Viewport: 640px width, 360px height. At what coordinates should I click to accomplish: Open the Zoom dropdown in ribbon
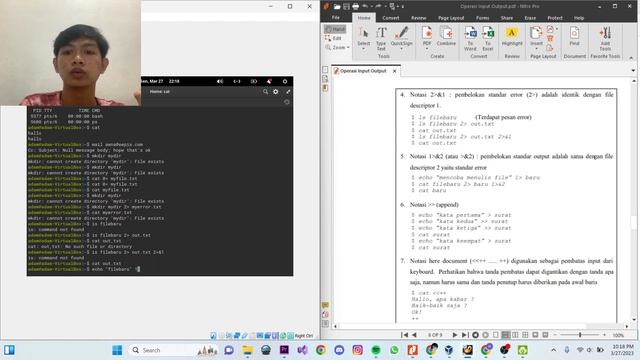(x=338, y=47)
